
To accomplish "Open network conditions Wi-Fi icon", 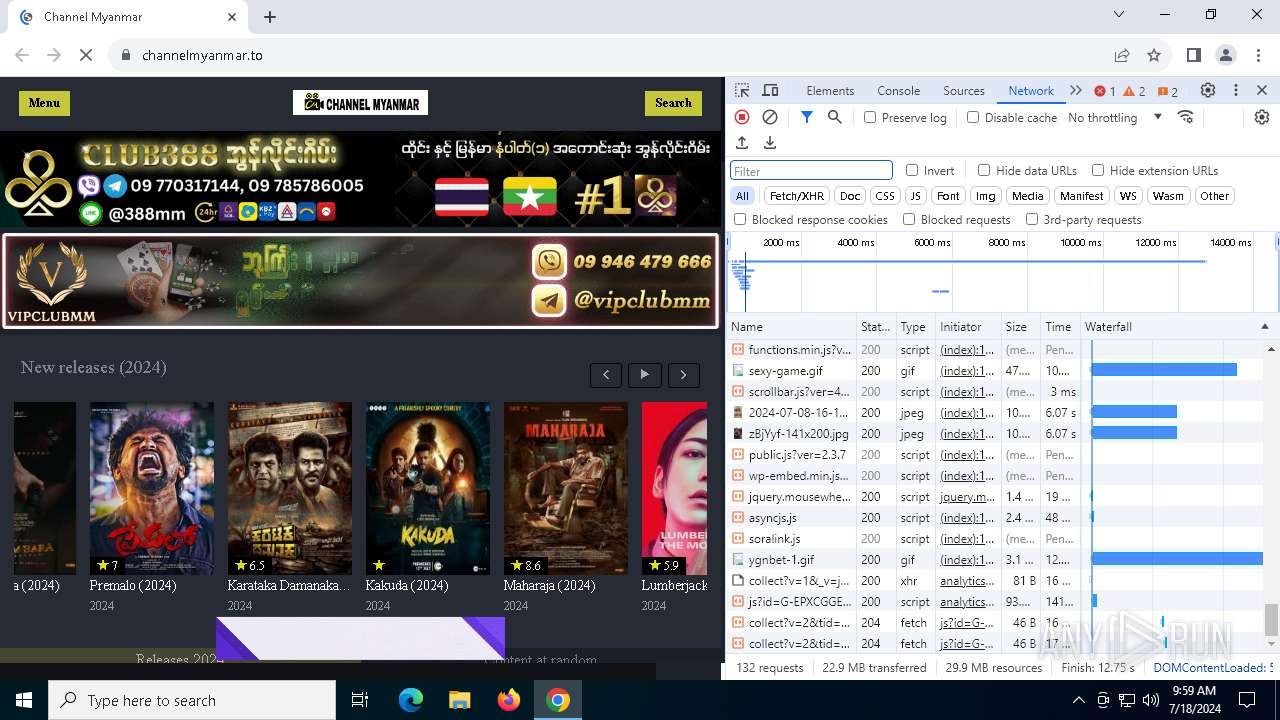I will pos(1186,117).
